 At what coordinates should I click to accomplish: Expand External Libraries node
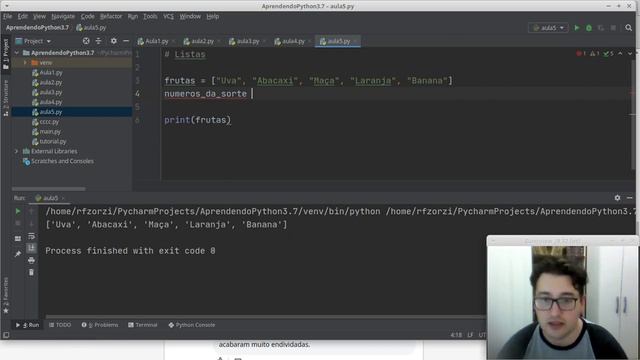coord(17,151)
